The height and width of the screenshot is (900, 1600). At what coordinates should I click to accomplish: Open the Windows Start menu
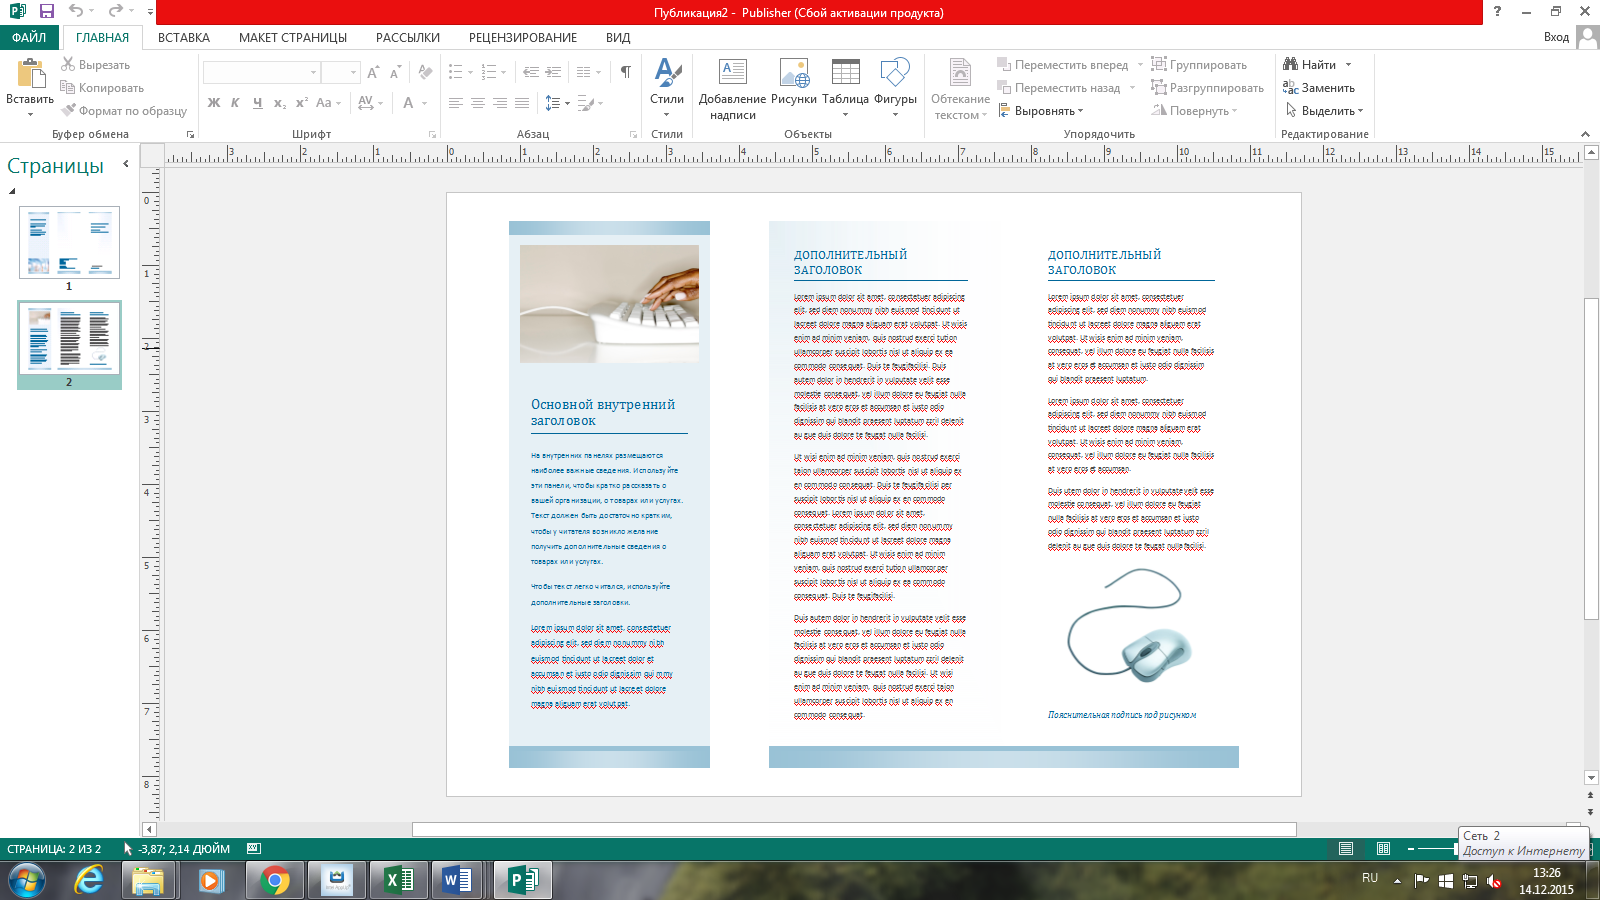pos(27,881)
